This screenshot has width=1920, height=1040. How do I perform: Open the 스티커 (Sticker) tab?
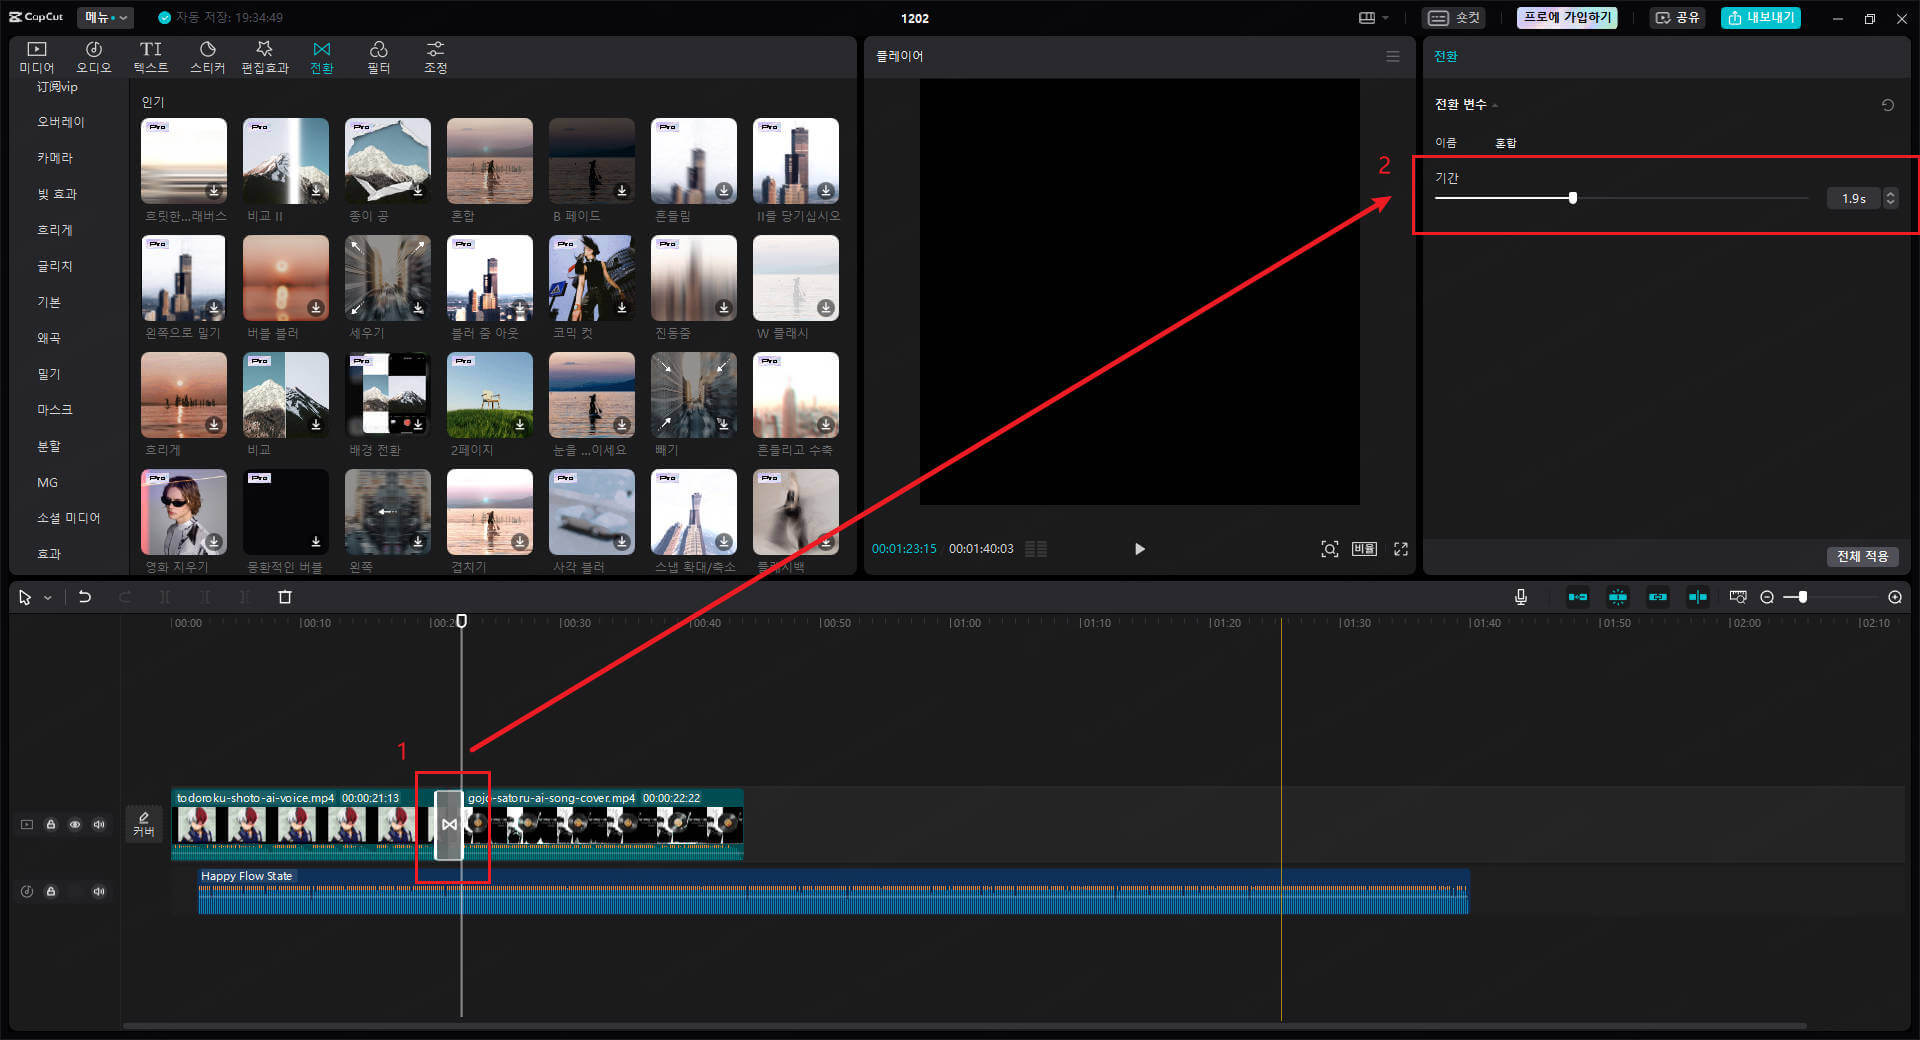point(208,57)
